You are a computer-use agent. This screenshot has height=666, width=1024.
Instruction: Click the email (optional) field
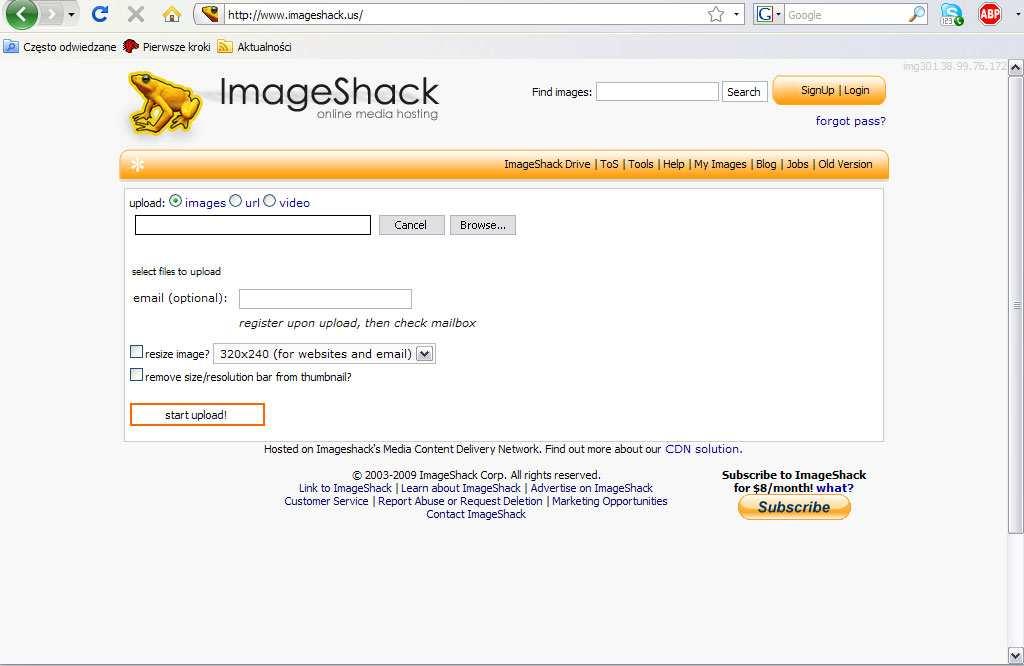click(x=325, y=298)
